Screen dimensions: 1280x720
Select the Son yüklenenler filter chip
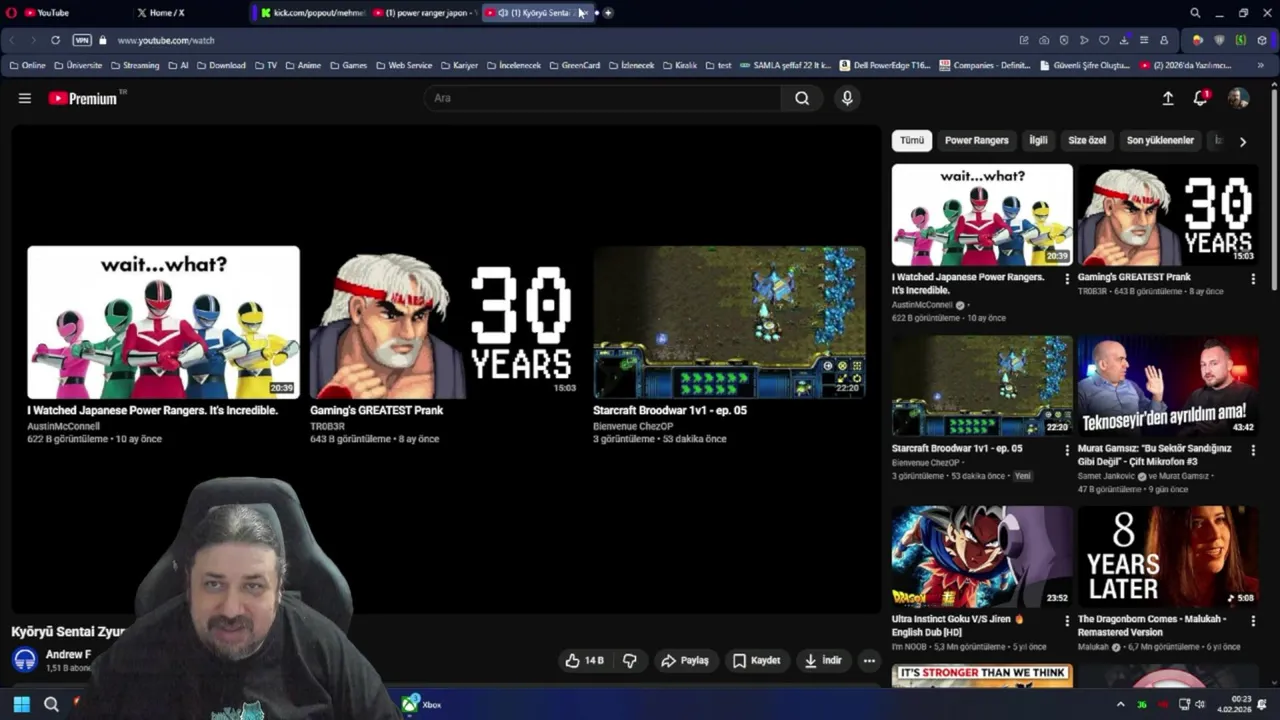click(x=1160, y=141)
